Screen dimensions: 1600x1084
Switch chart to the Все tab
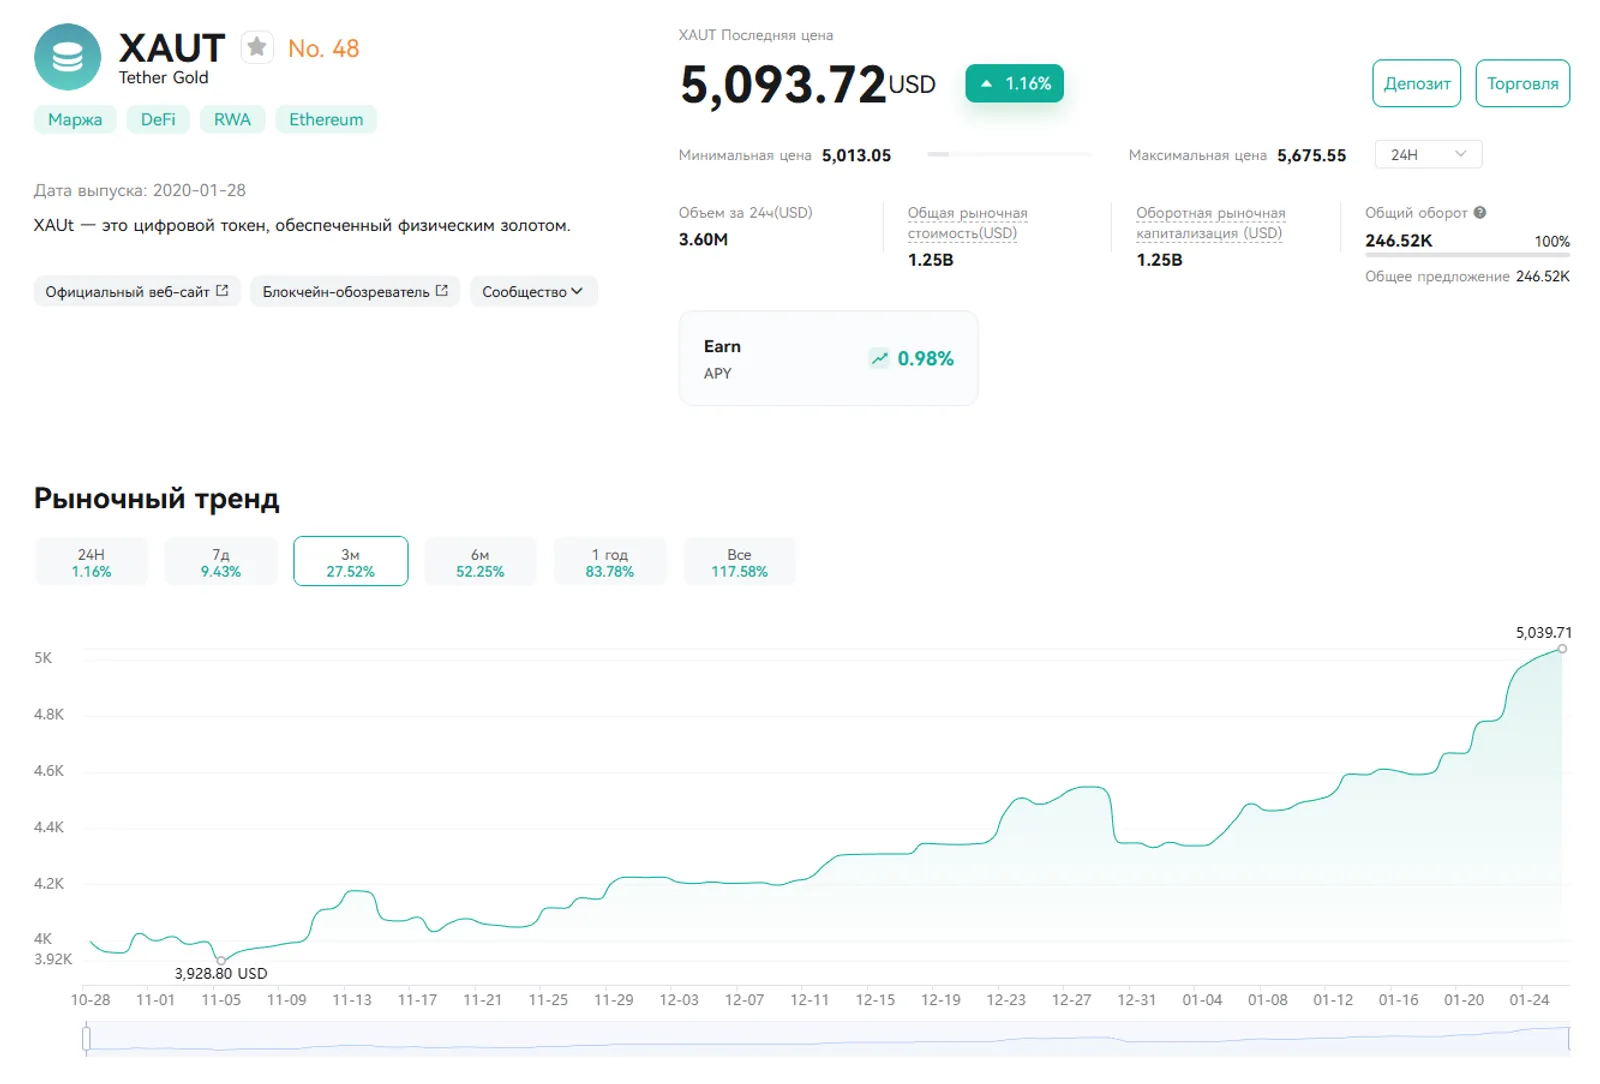740,562
